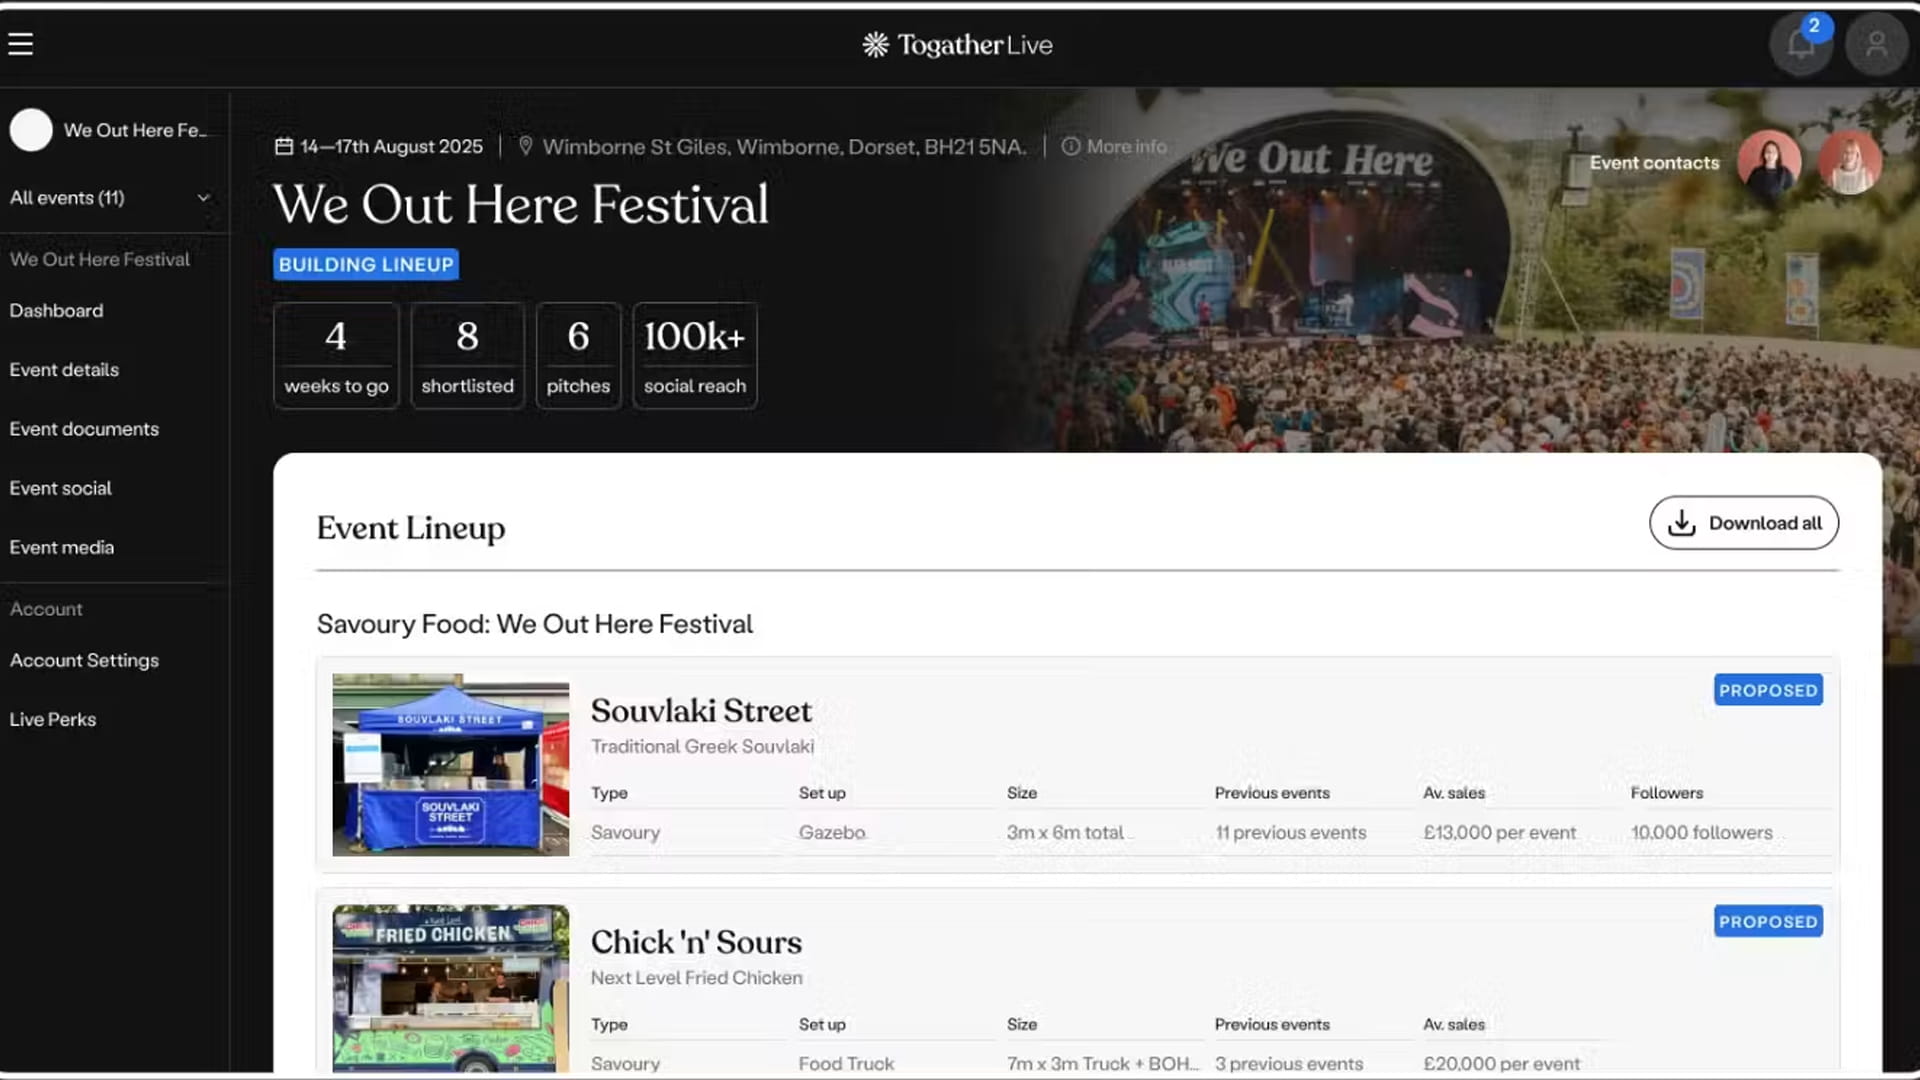Click the Togather Live logo

coord(957,45)
